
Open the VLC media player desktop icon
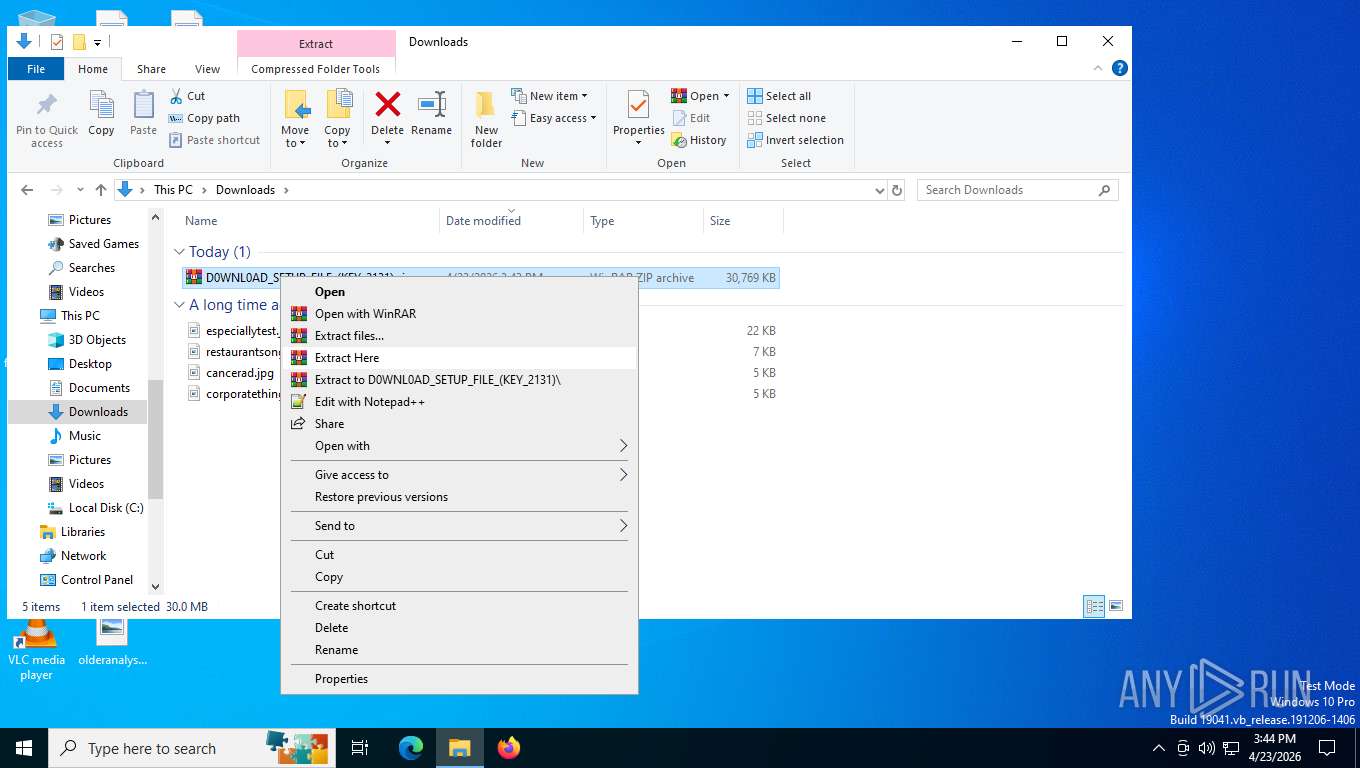point(36,650)
